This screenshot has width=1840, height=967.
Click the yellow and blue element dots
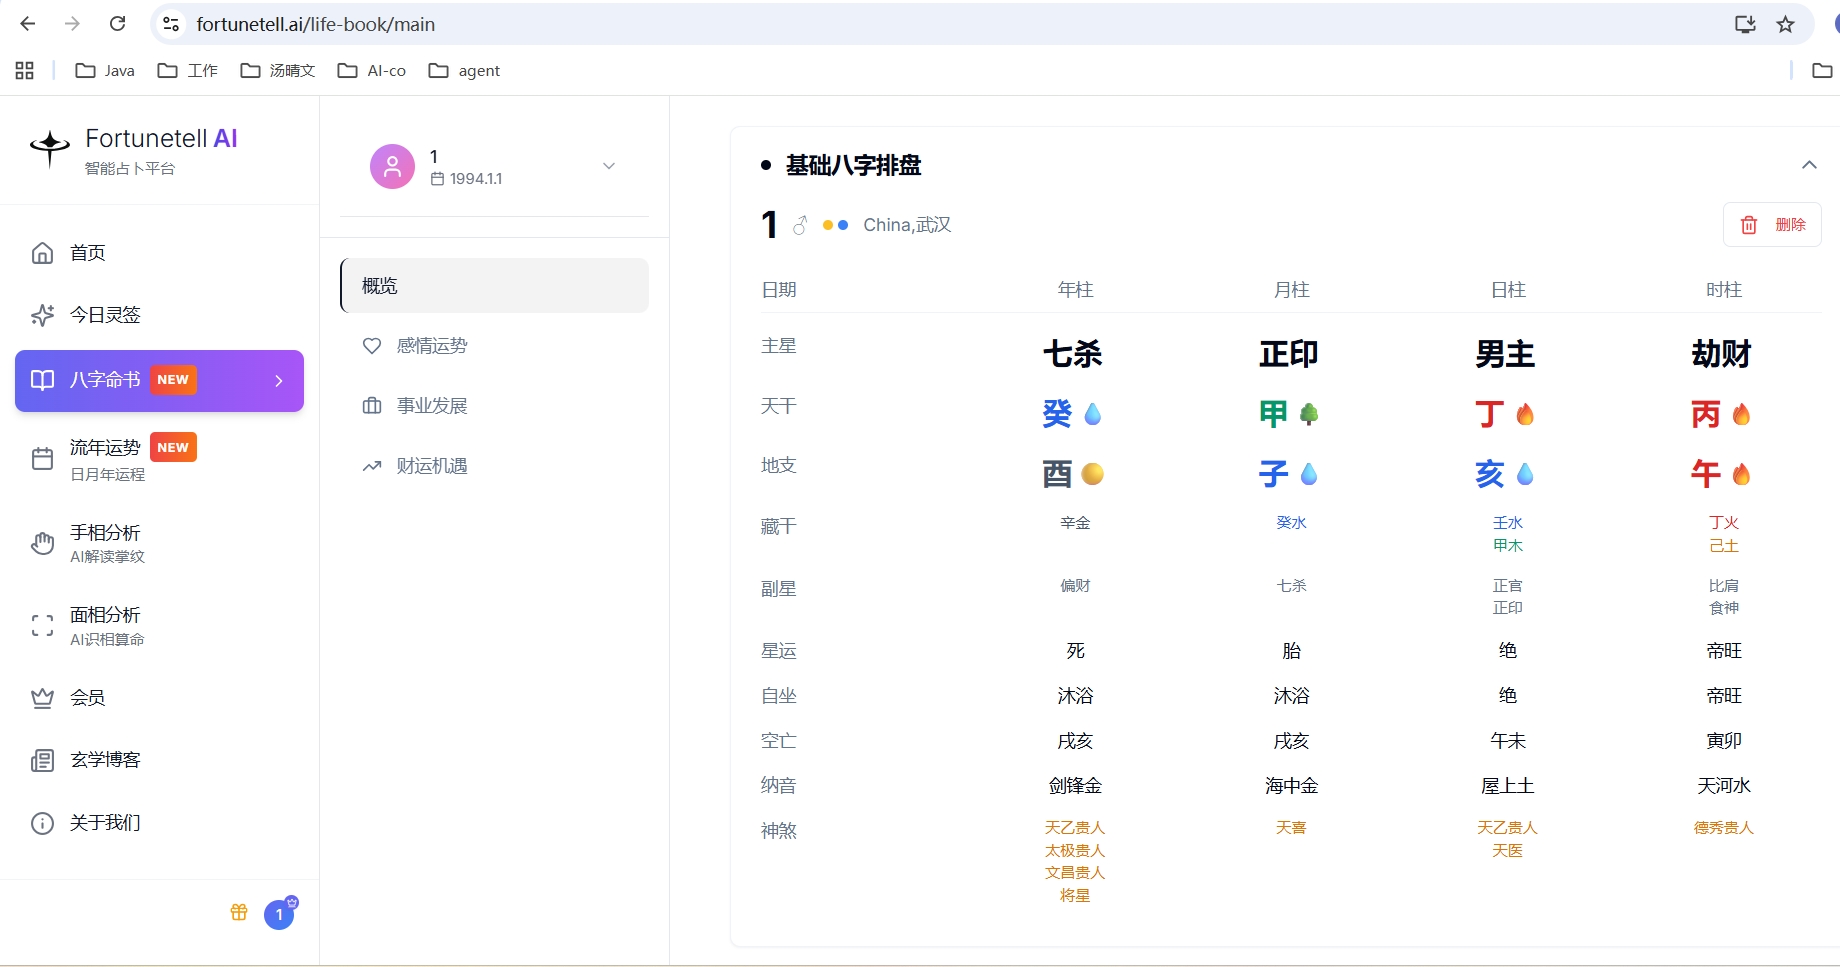pos(836,225)
